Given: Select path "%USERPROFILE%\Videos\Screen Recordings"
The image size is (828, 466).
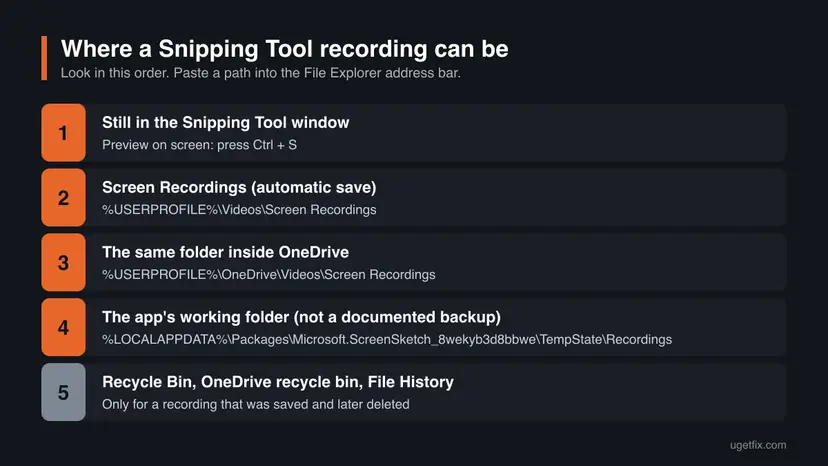Looking at the screenshot, I should [x=239, y=210].
